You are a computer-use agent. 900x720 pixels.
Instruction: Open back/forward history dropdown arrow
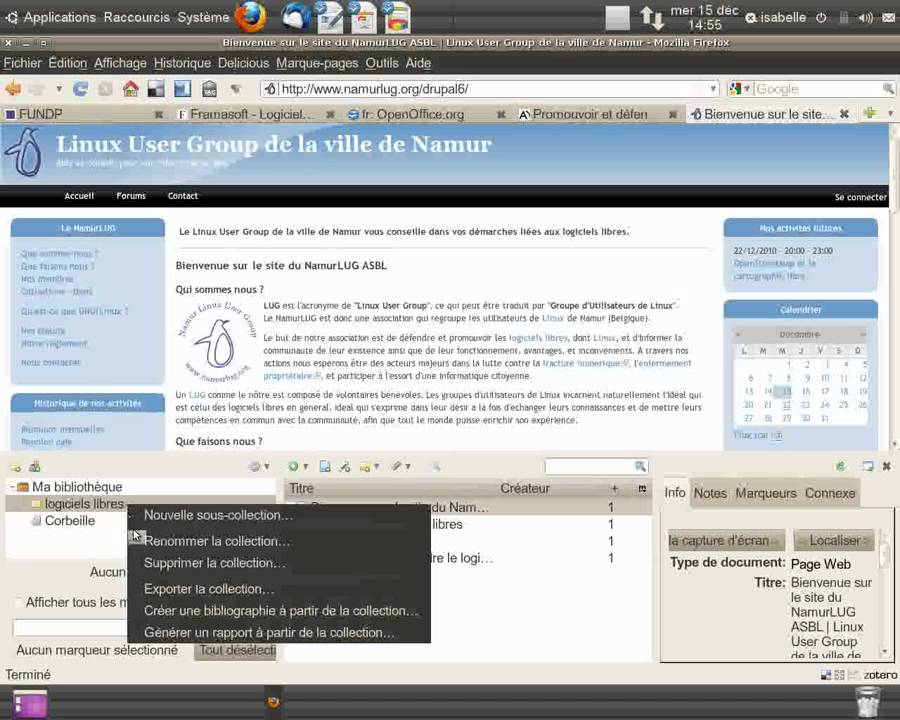59,89
